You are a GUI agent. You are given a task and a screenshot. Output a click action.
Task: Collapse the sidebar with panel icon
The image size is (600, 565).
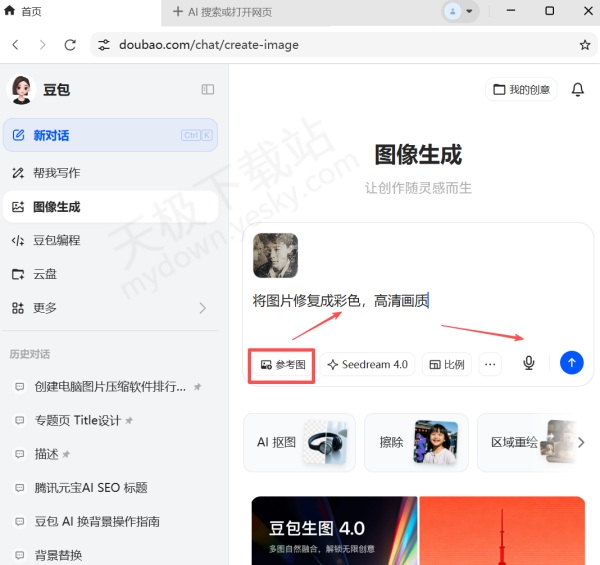208,89
